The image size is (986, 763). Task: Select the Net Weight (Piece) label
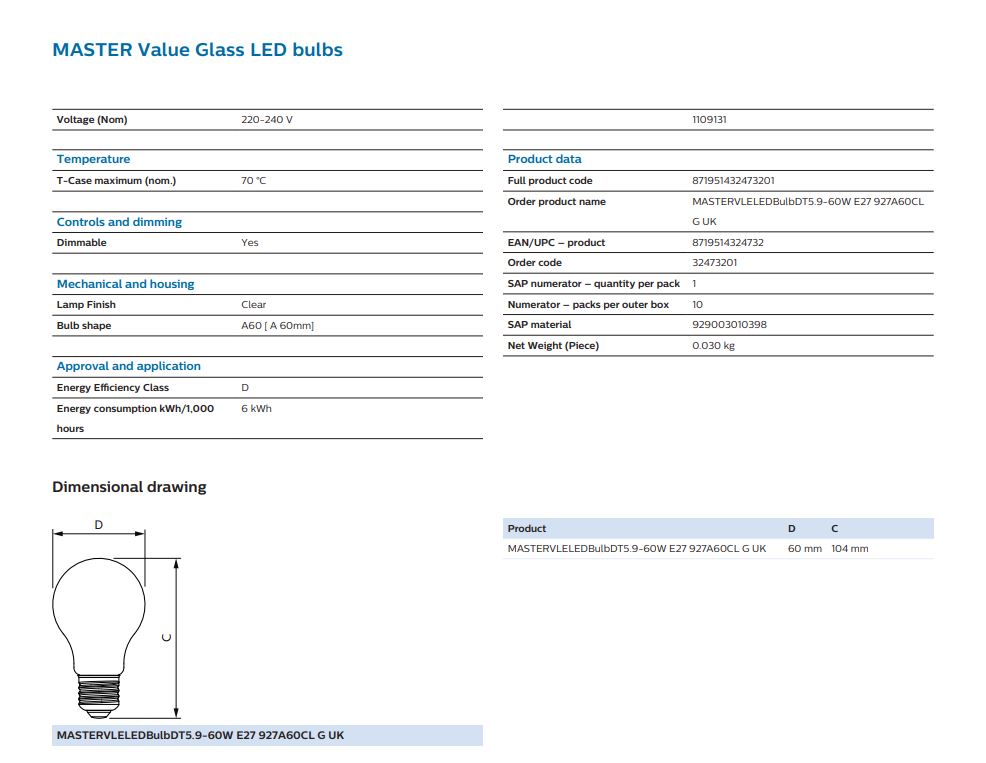pos(553,345)
